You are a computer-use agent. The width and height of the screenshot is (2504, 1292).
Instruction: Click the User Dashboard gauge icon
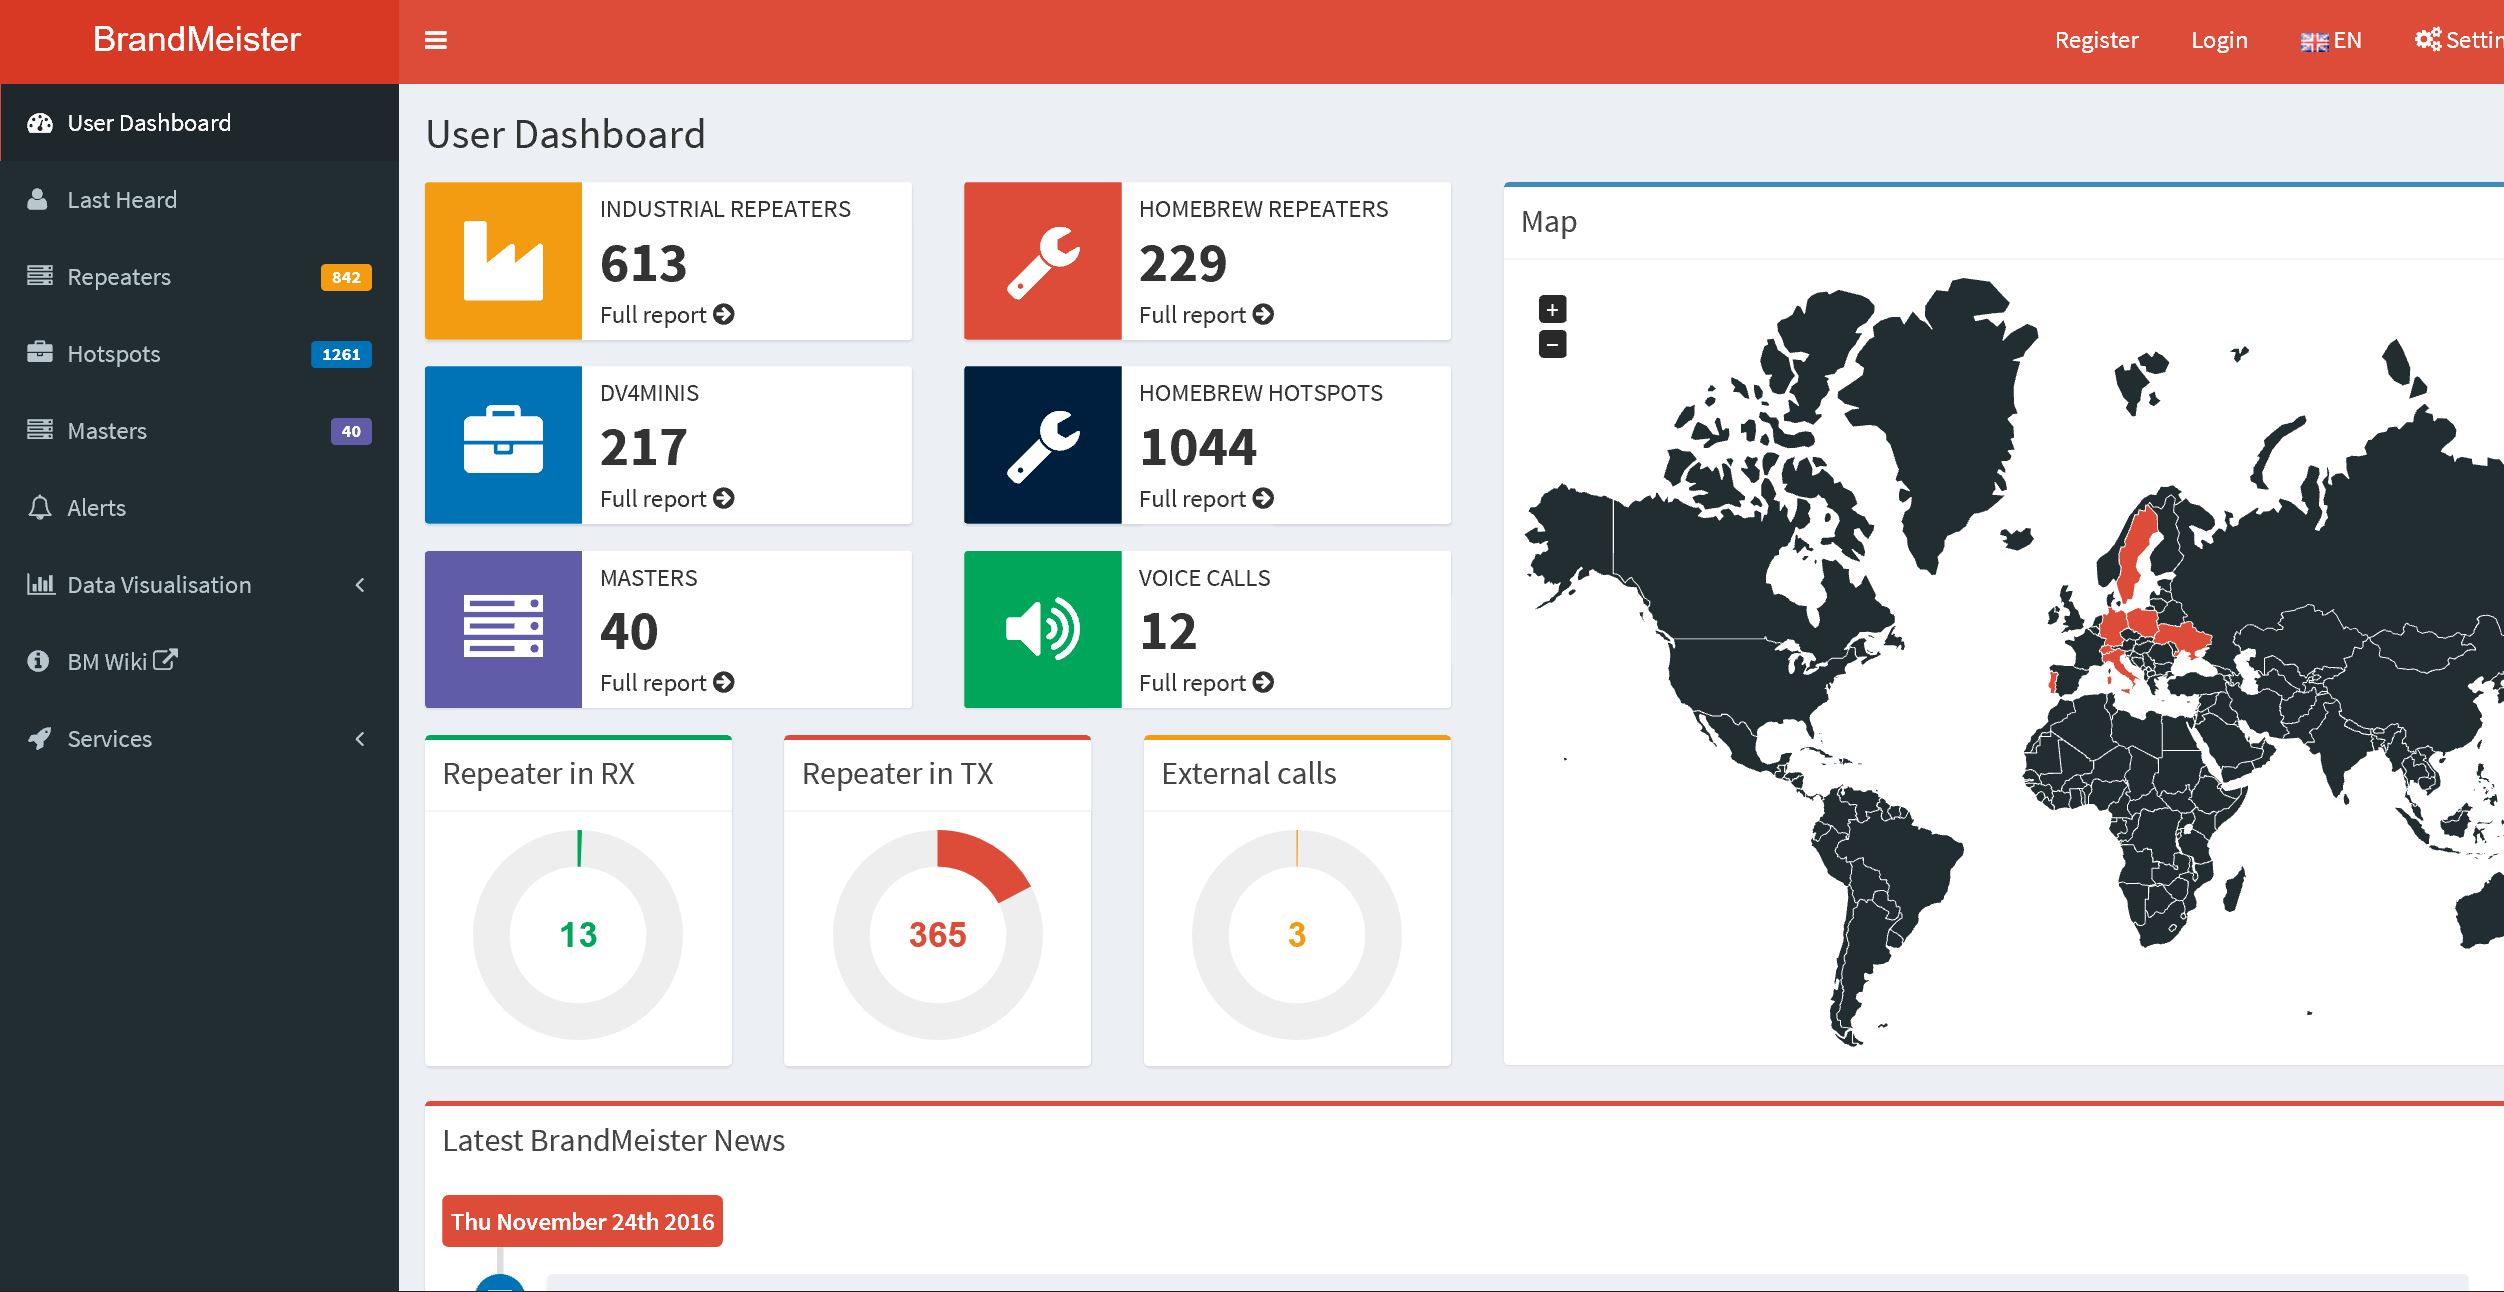(x=40, y=123)
